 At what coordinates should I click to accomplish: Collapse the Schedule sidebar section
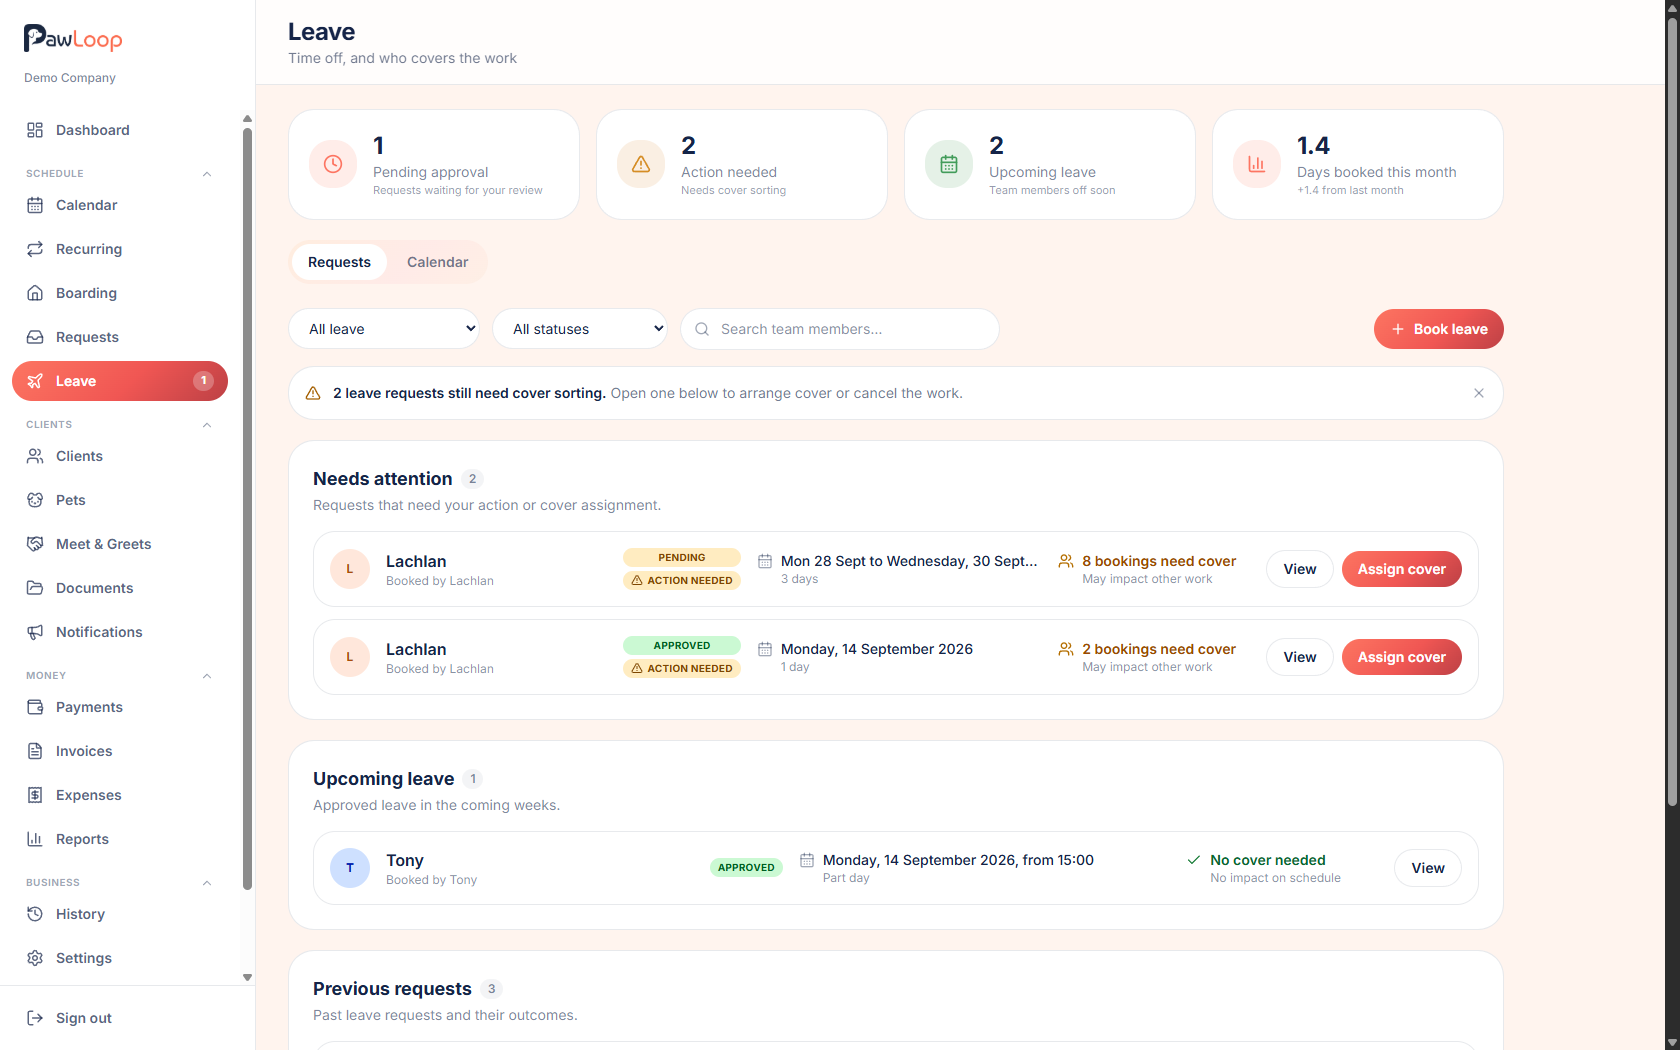tap(207, 174)
